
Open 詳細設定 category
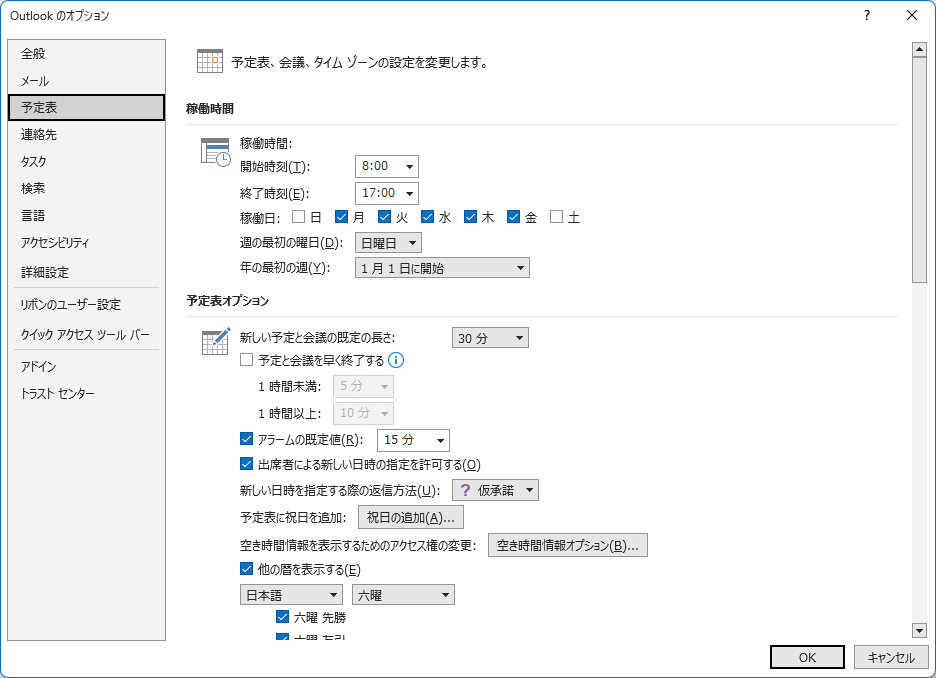point(87,272)
